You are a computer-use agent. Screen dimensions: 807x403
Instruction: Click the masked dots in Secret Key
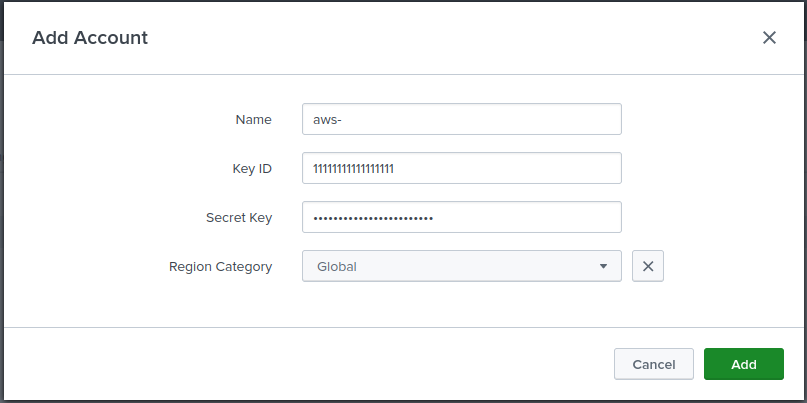[373, 218]
